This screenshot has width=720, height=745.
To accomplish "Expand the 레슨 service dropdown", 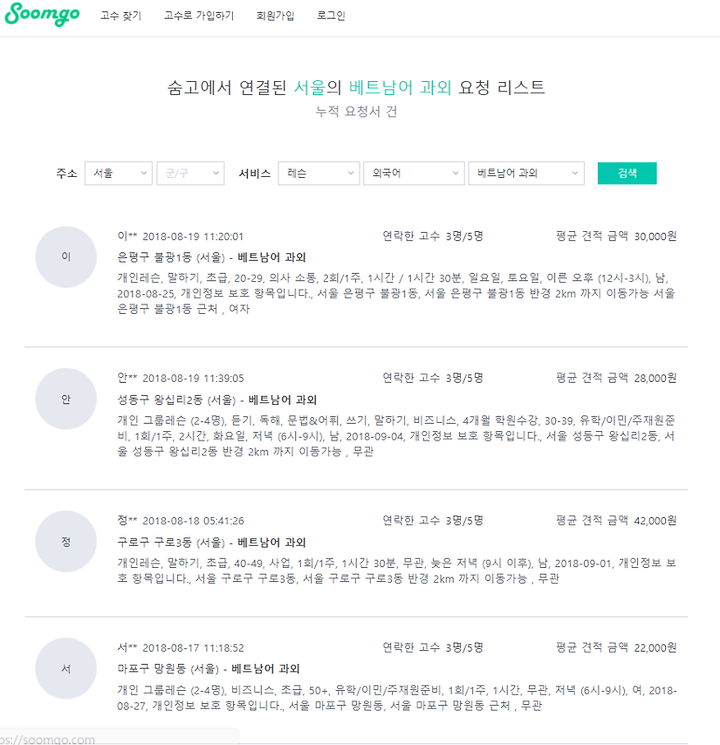I will point(318,173).
